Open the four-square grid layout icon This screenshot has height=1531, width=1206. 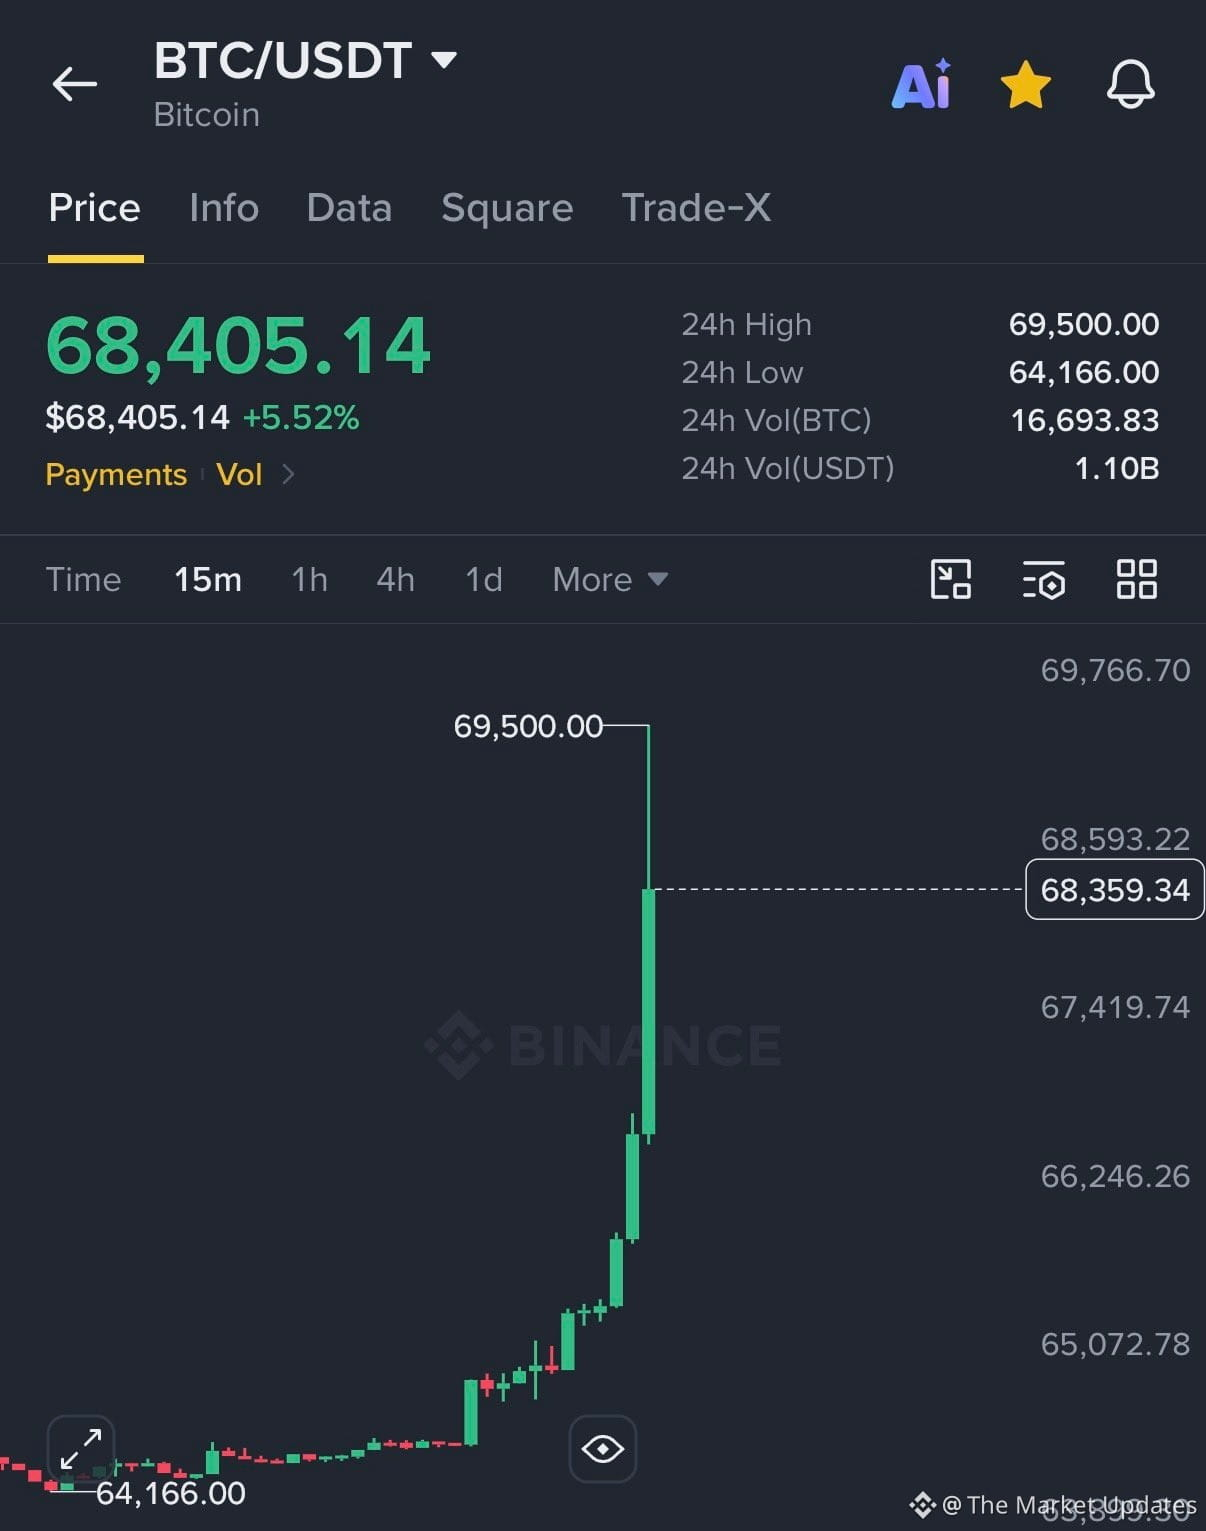1137,579
